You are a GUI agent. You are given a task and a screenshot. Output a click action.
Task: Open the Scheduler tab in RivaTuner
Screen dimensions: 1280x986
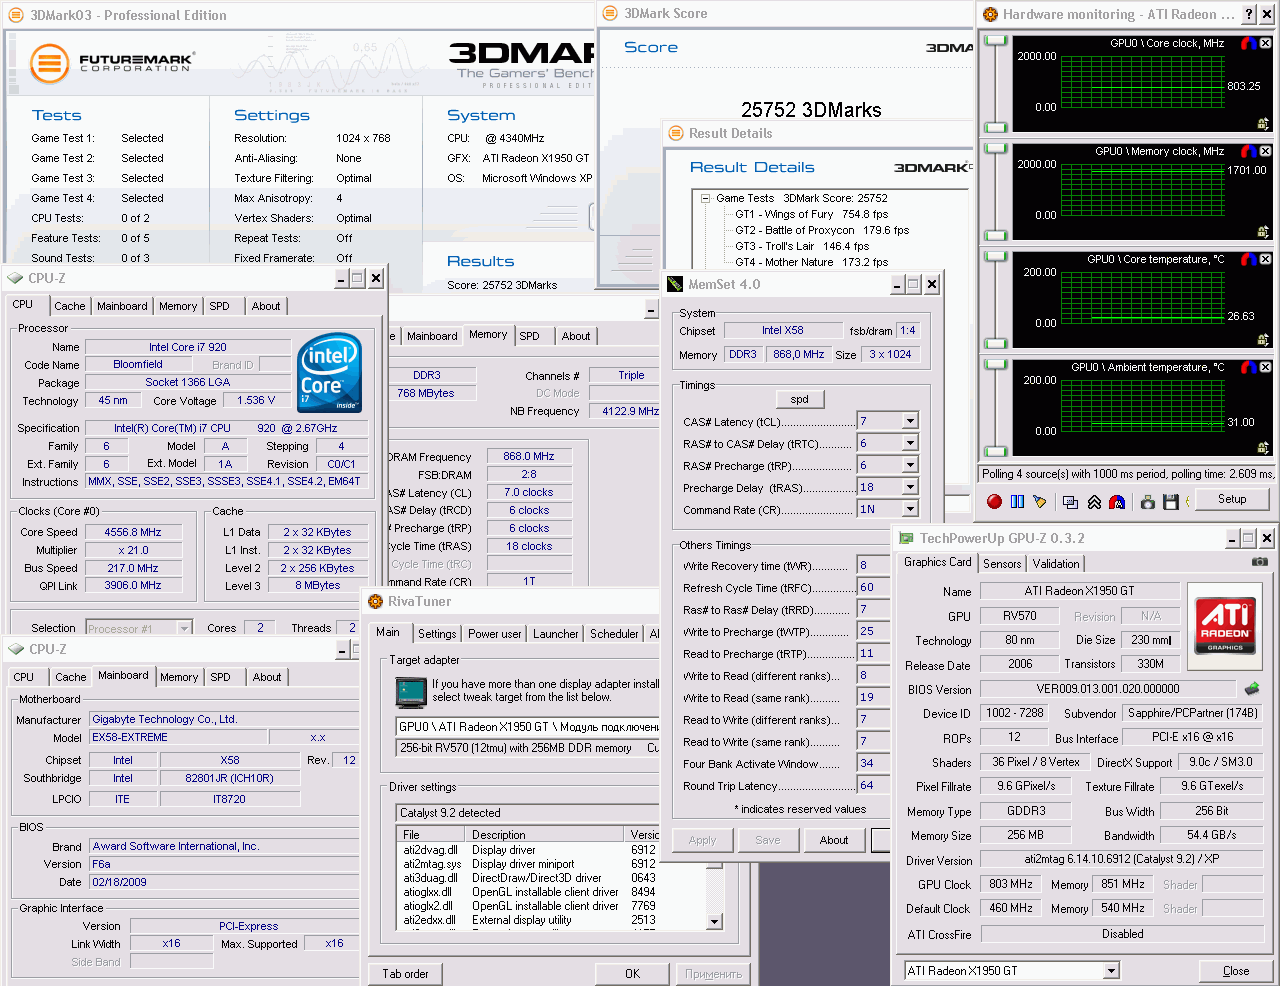pos(614,634)
